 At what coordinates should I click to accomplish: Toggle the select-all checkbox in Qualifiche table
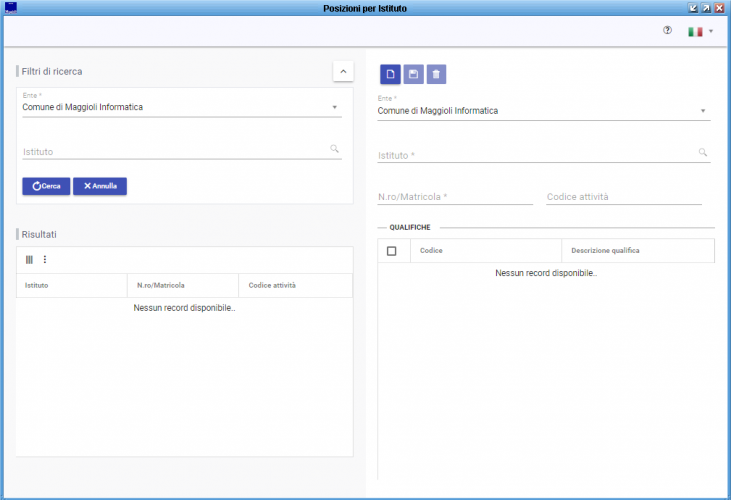392,251
